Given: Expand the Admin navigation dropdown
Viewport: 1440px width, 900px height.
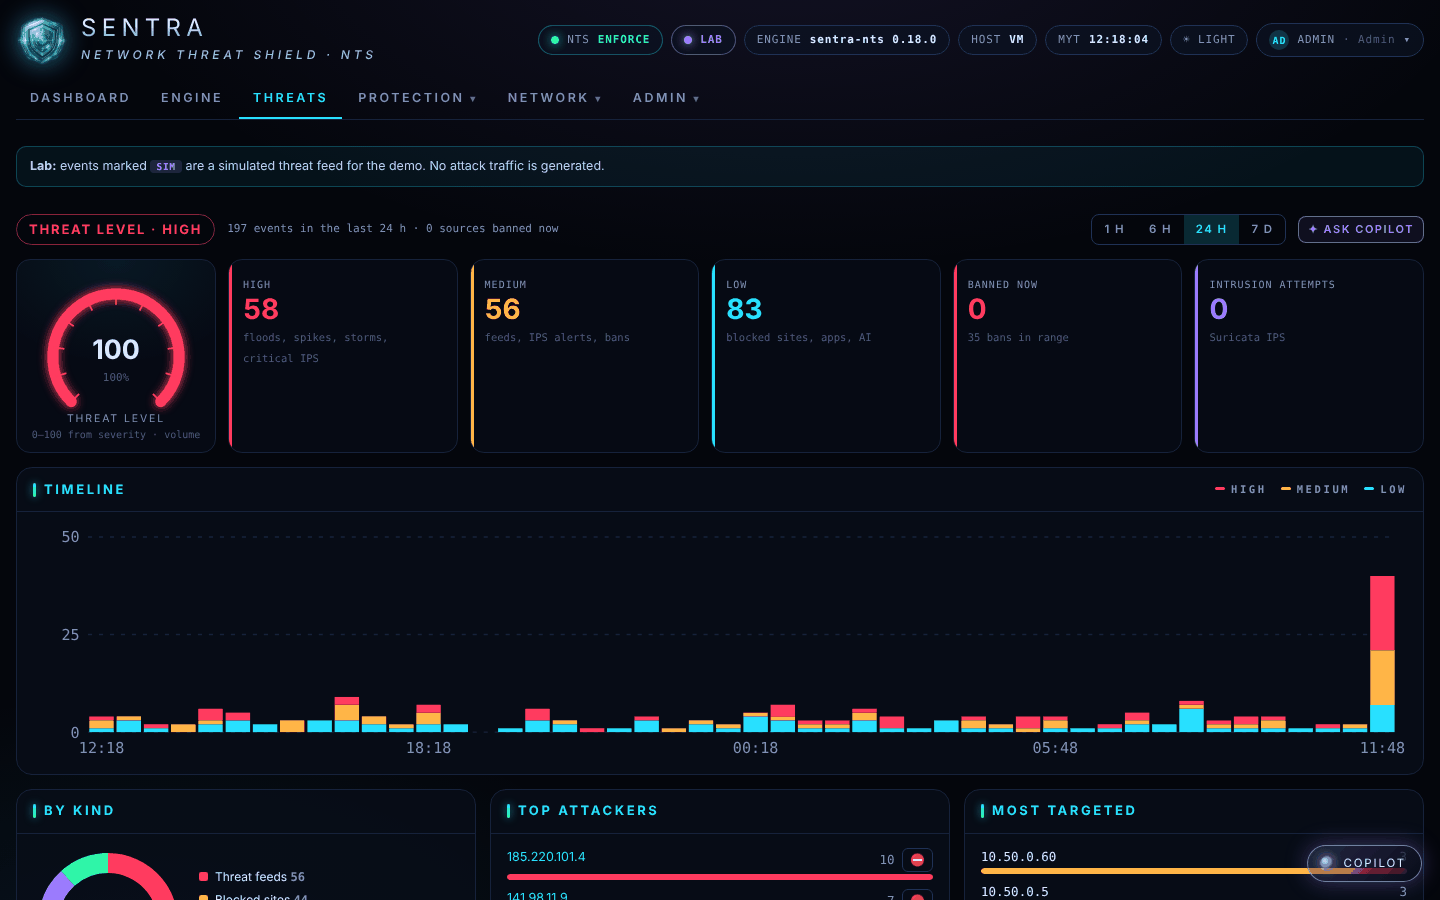Looking at the screenshot, I should [666, 98].
